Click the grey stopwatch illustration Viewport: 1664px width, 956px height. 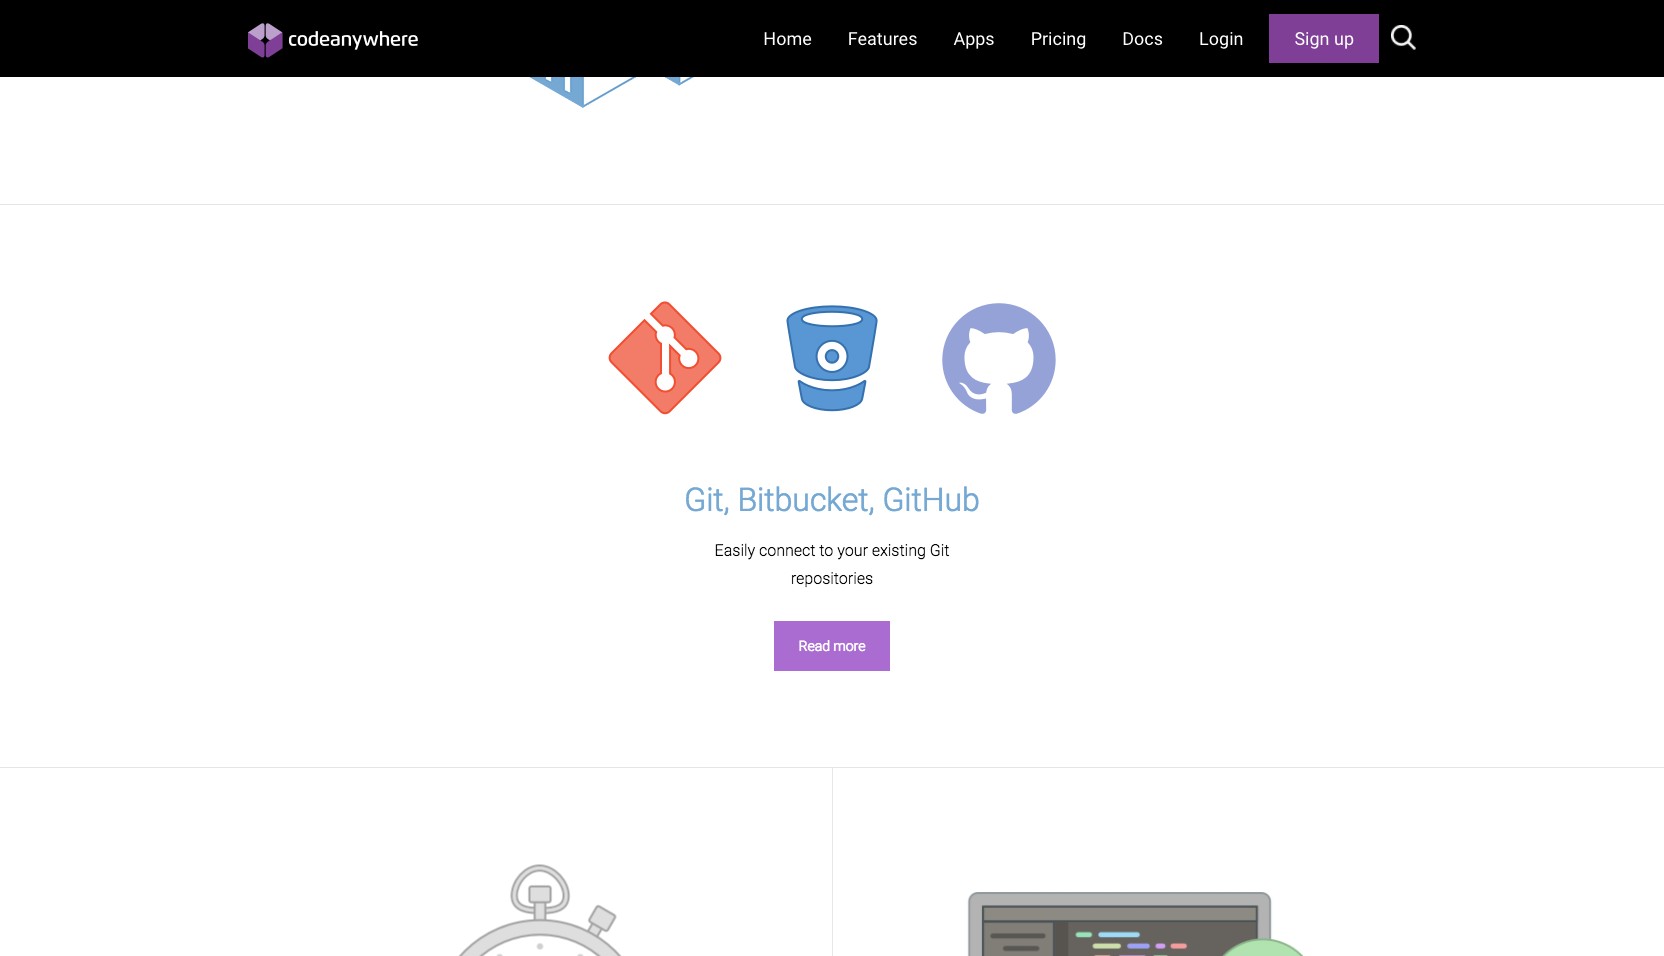(x=541, y=910)
